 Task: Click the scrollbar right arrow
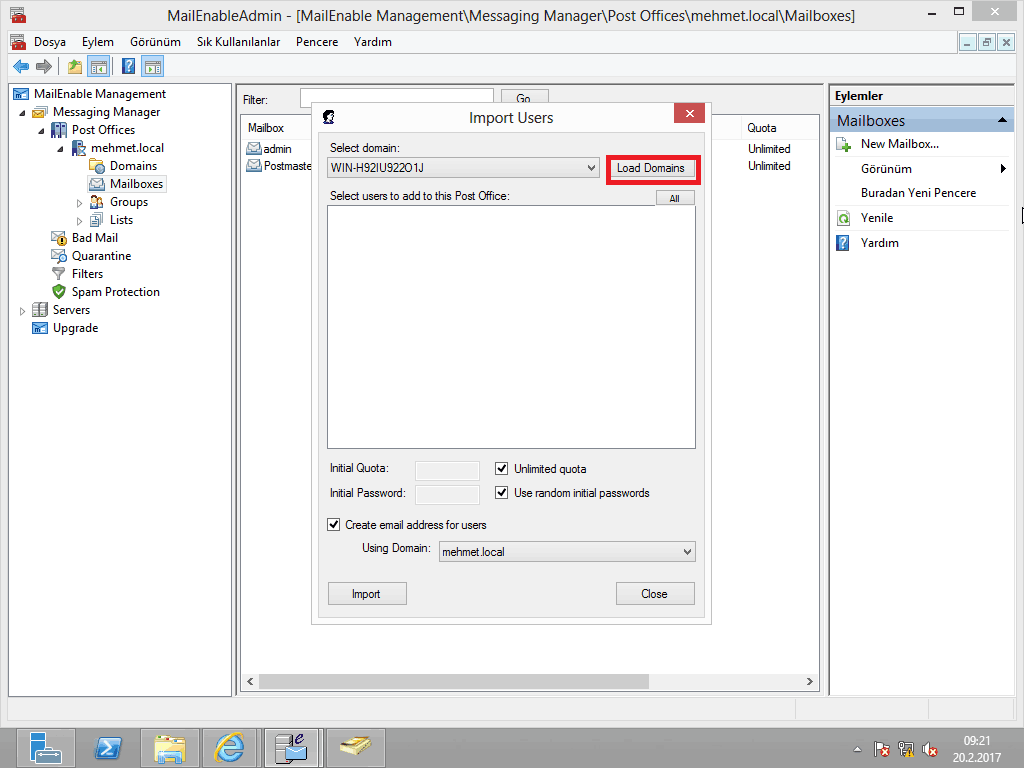pyautogui.click(x=810, y=681)
